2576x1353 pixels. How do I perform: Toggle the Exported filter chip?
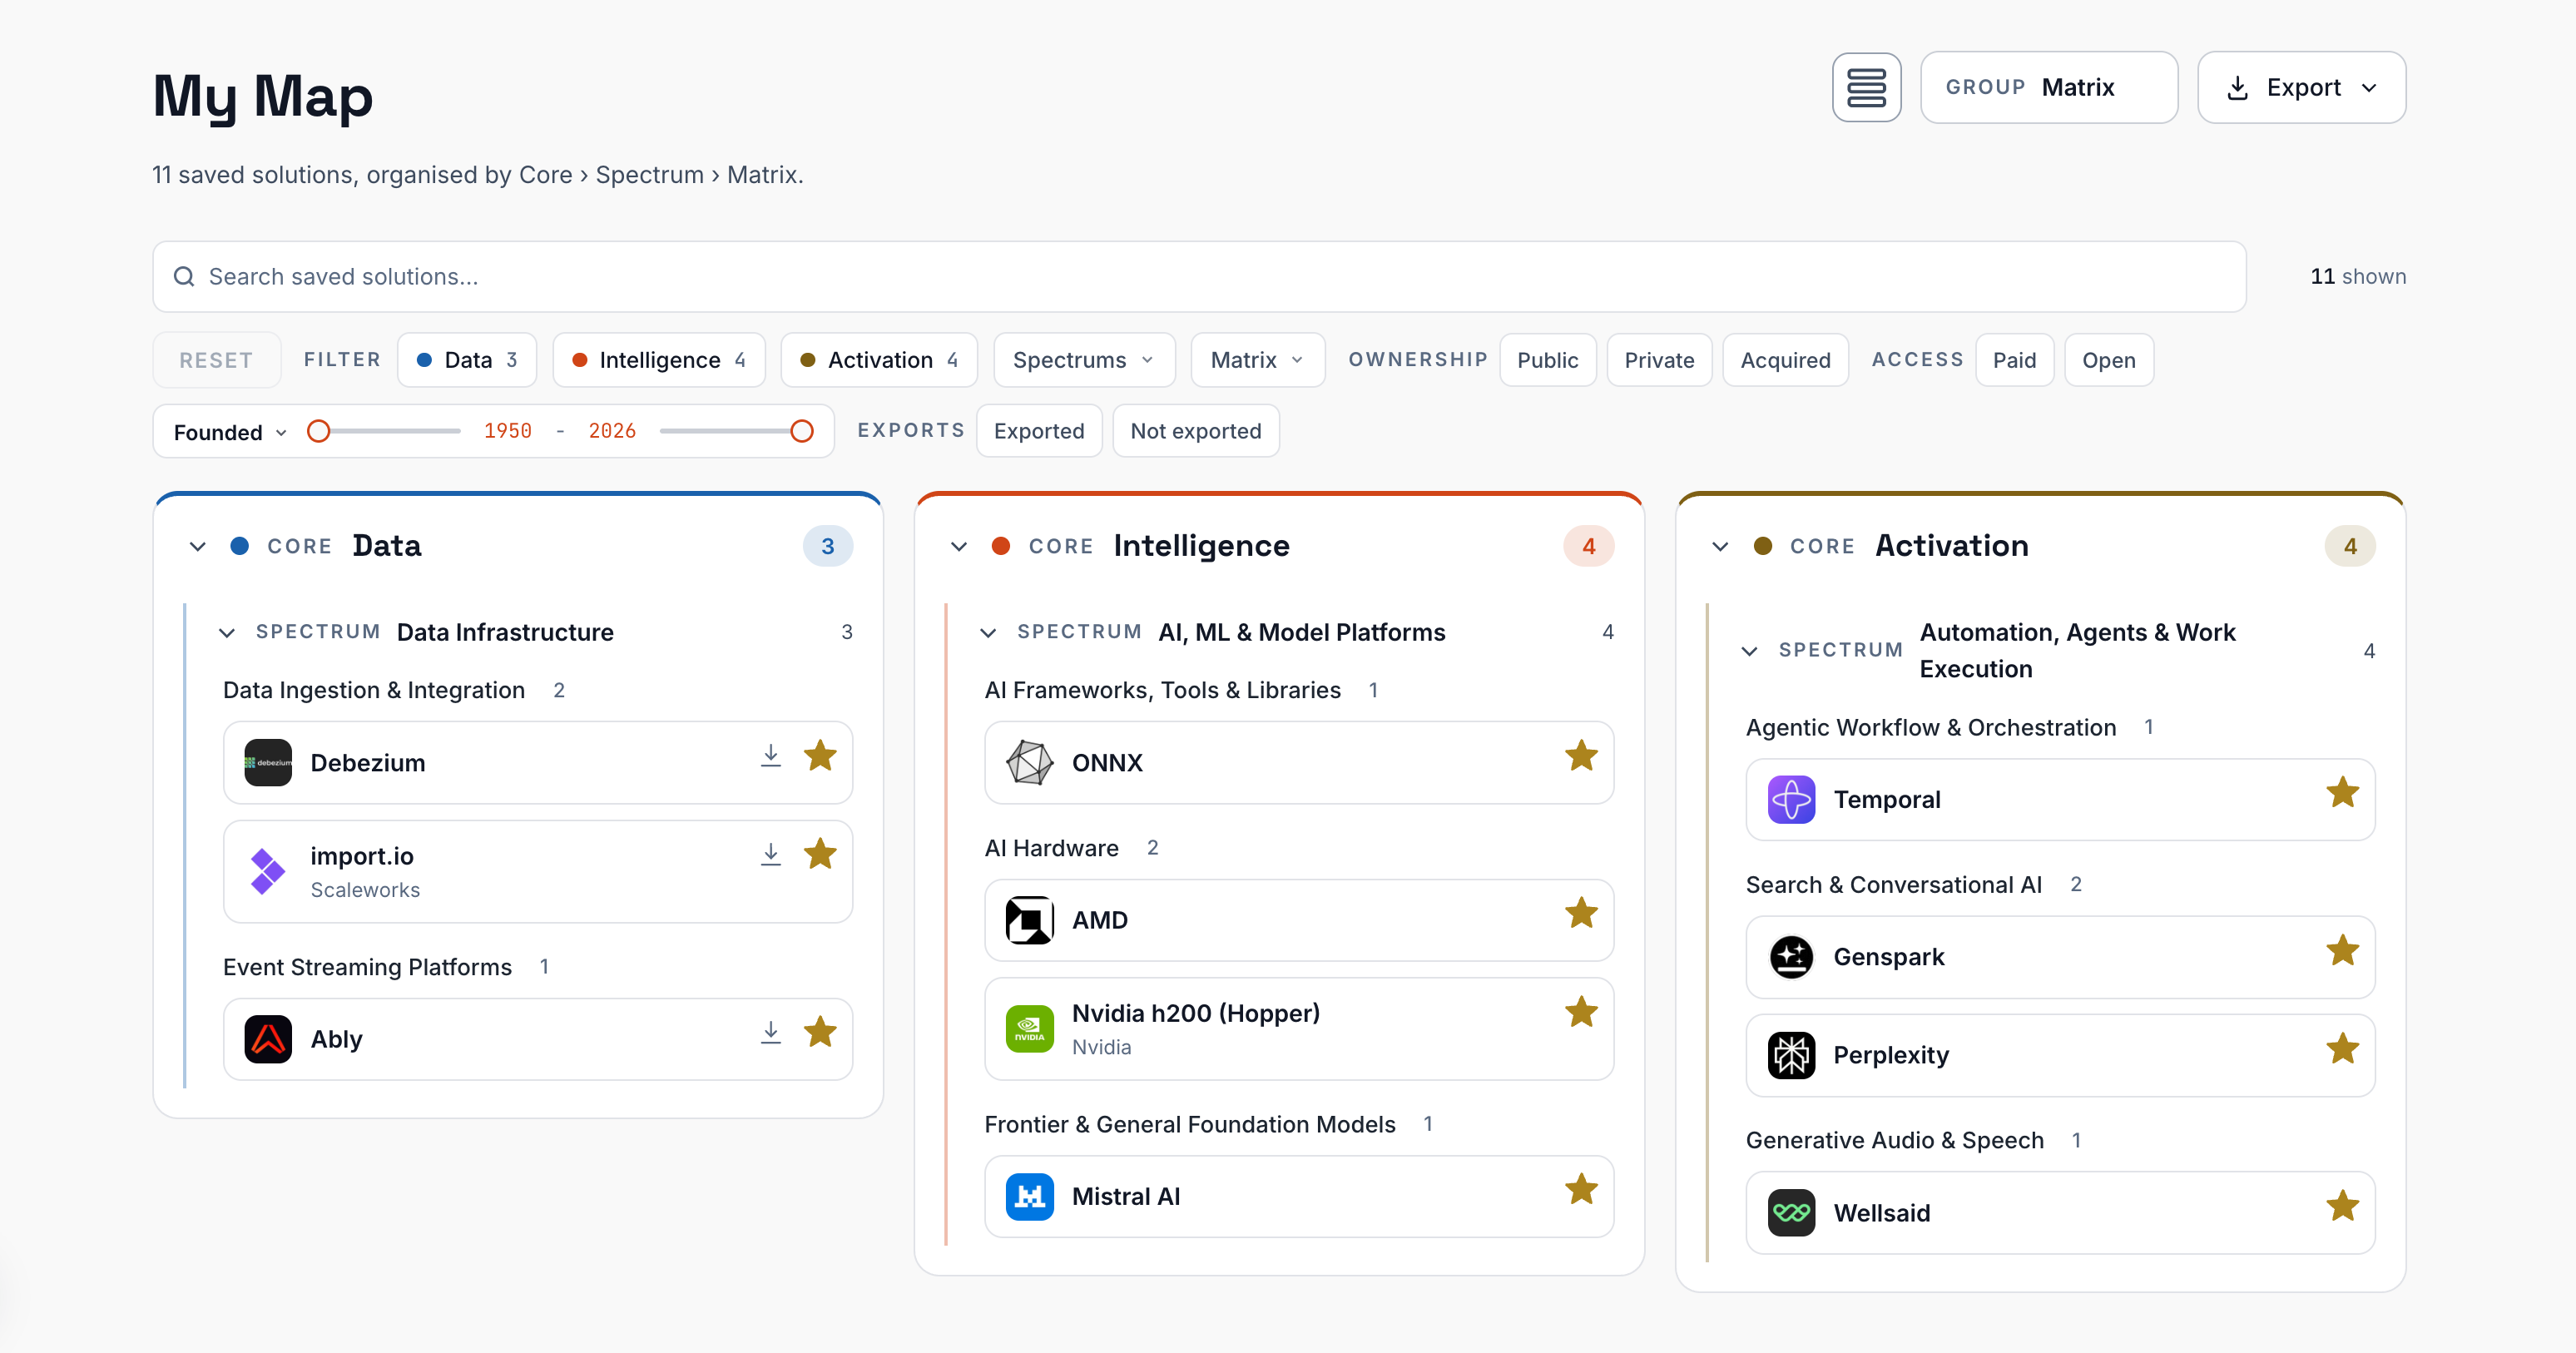pos(1039,431)
